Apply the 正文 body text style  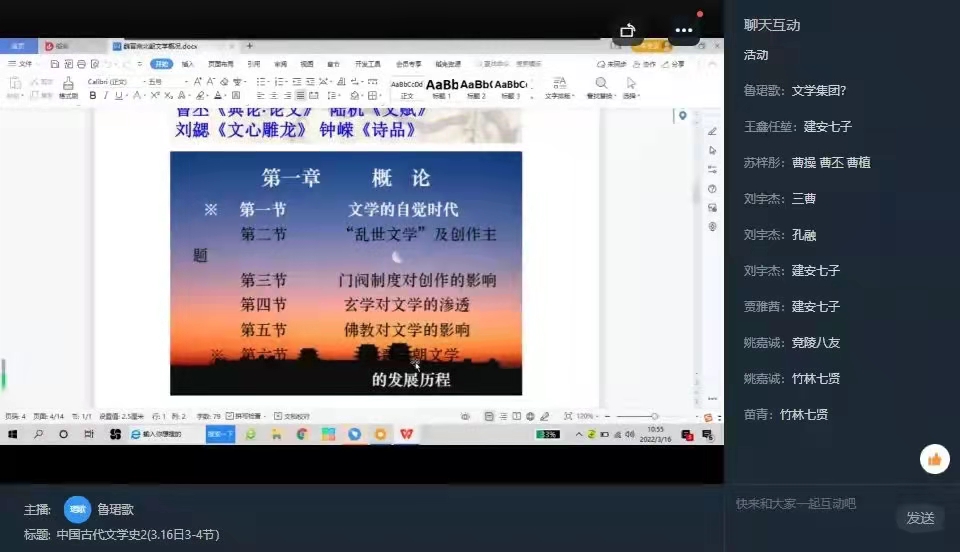[407, 88]
